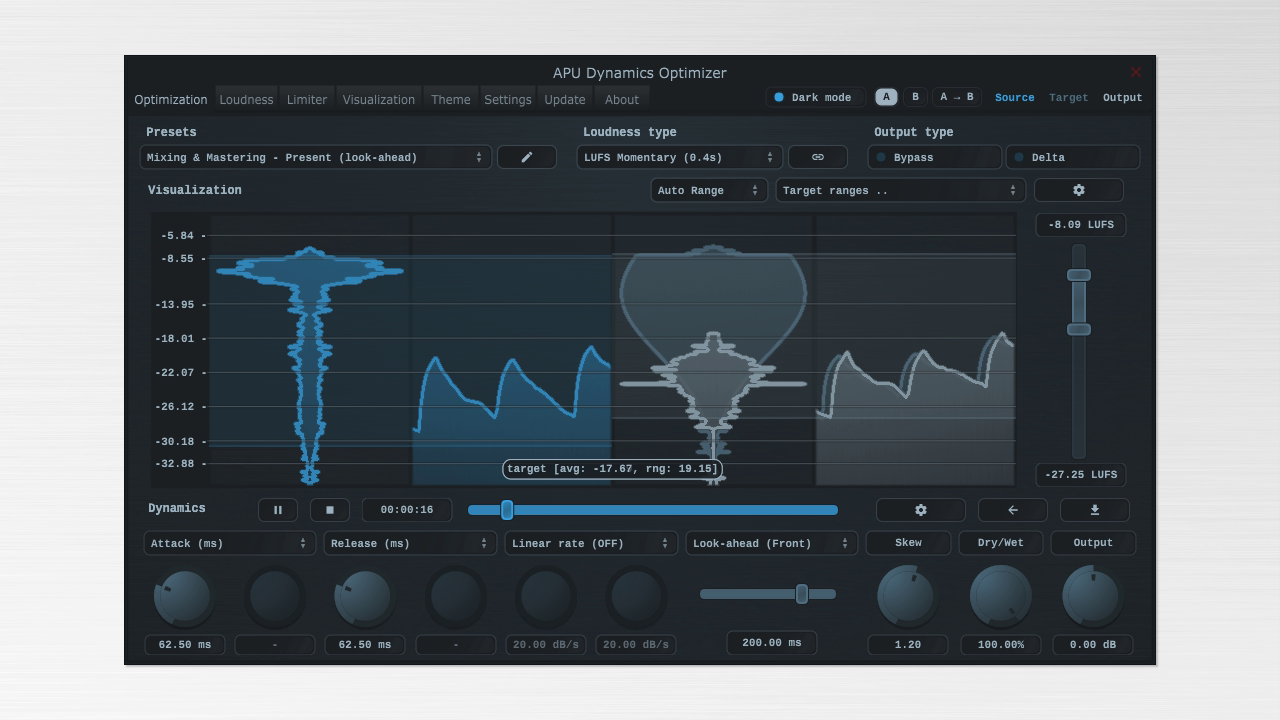Screen dimensions: 1280x720
Task: Open visualization settings gear
Action: pos(1079,190)
